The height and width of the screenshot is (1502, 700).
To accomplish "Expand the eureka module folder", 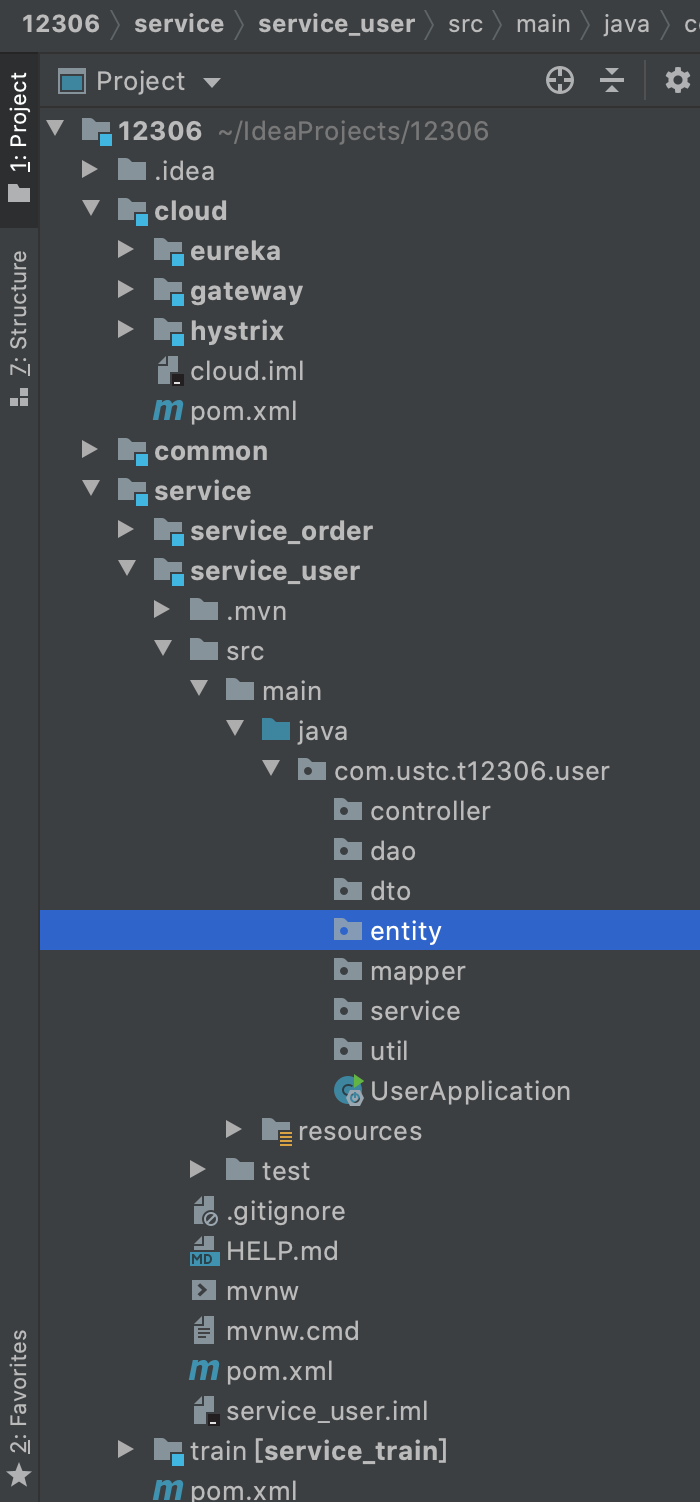I will pos(125,251).
